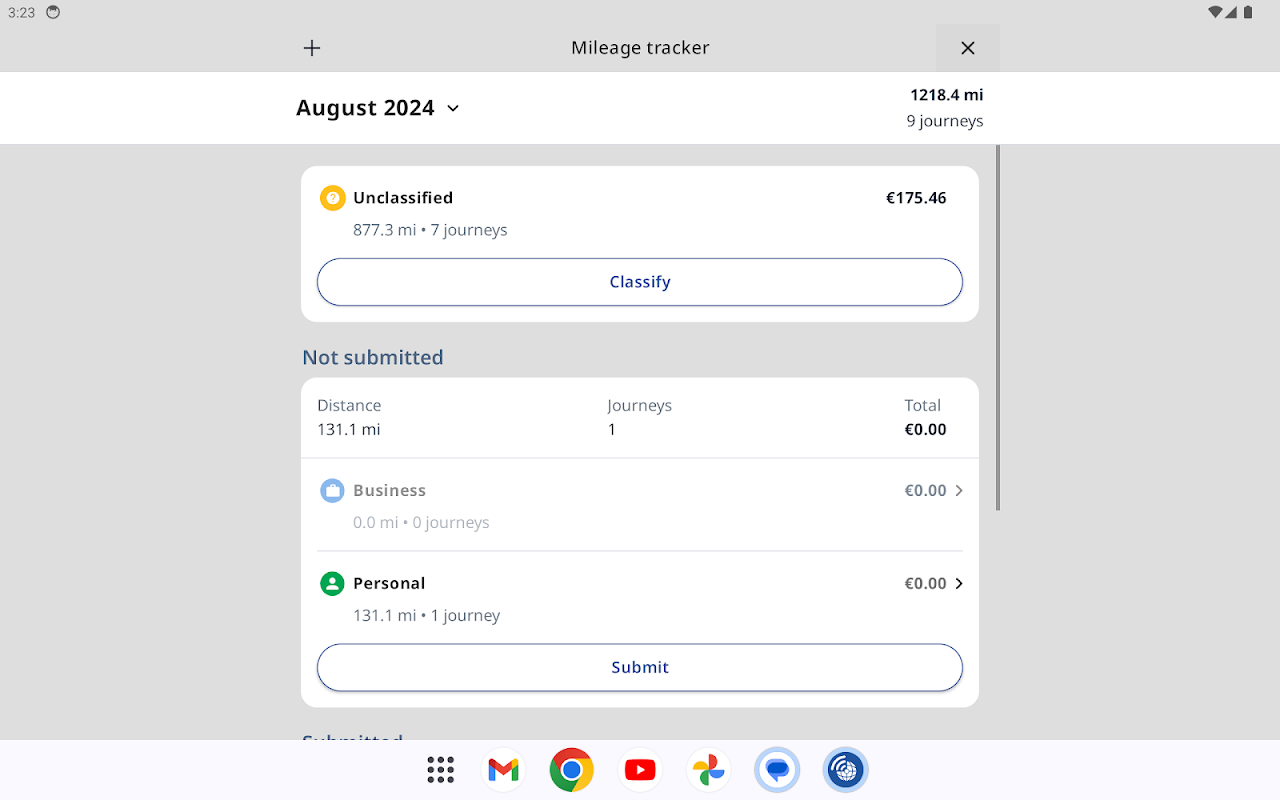Click the 9 journeys summary text
The image size is (1280, 800).
(x=945, y=121)
